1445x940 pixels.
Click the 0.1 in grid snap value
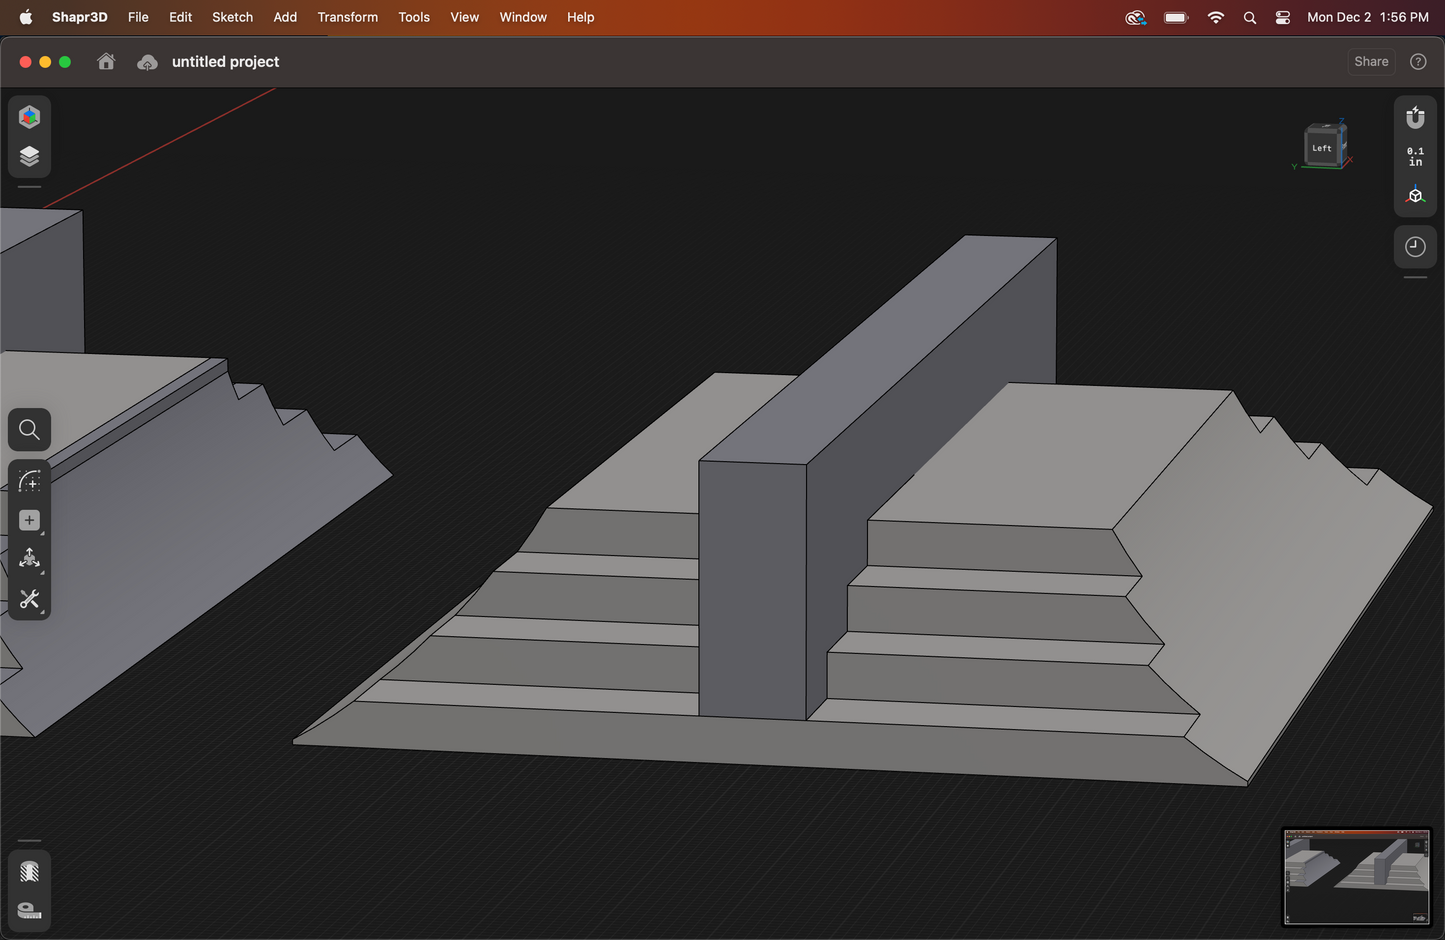[1415, 157]
